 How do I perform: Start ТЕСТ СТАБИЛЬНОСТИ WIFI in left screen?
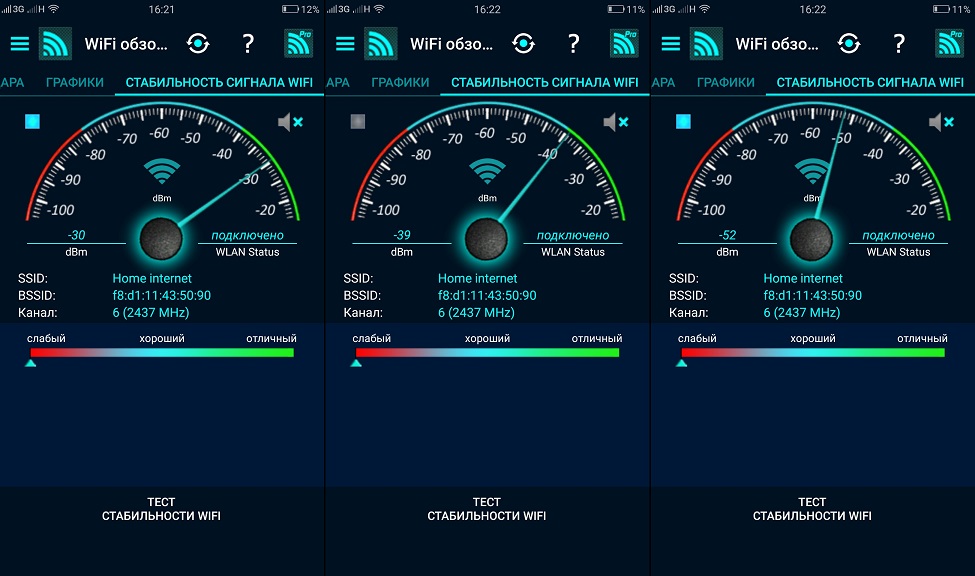[161, 509]
